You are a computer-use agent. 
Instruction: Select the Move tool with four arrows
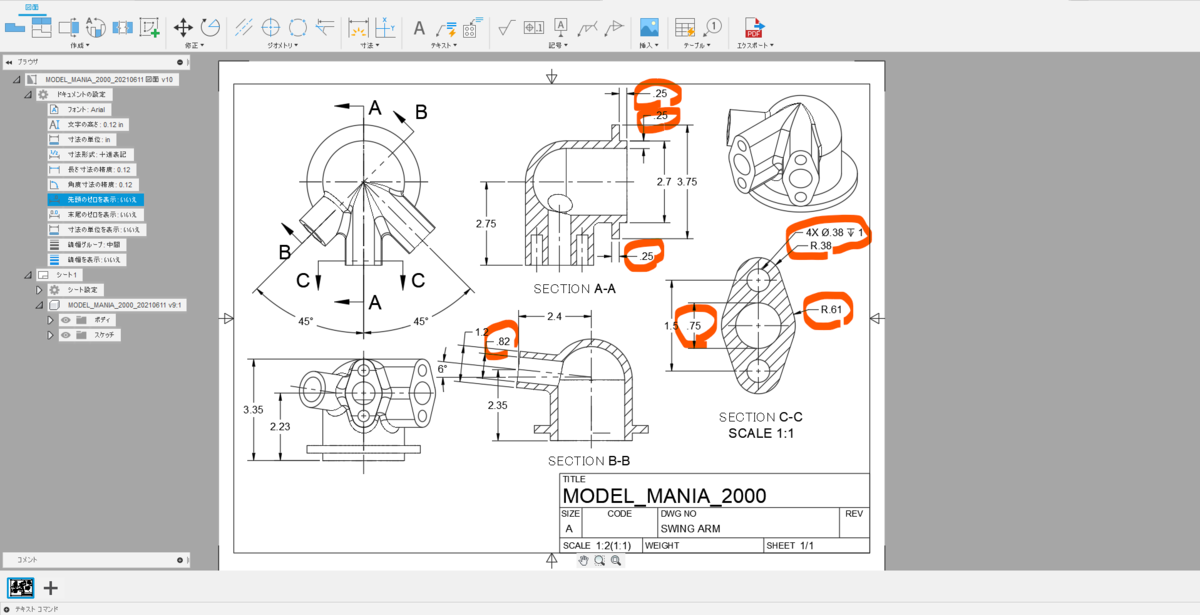click(x=184, y=27)
